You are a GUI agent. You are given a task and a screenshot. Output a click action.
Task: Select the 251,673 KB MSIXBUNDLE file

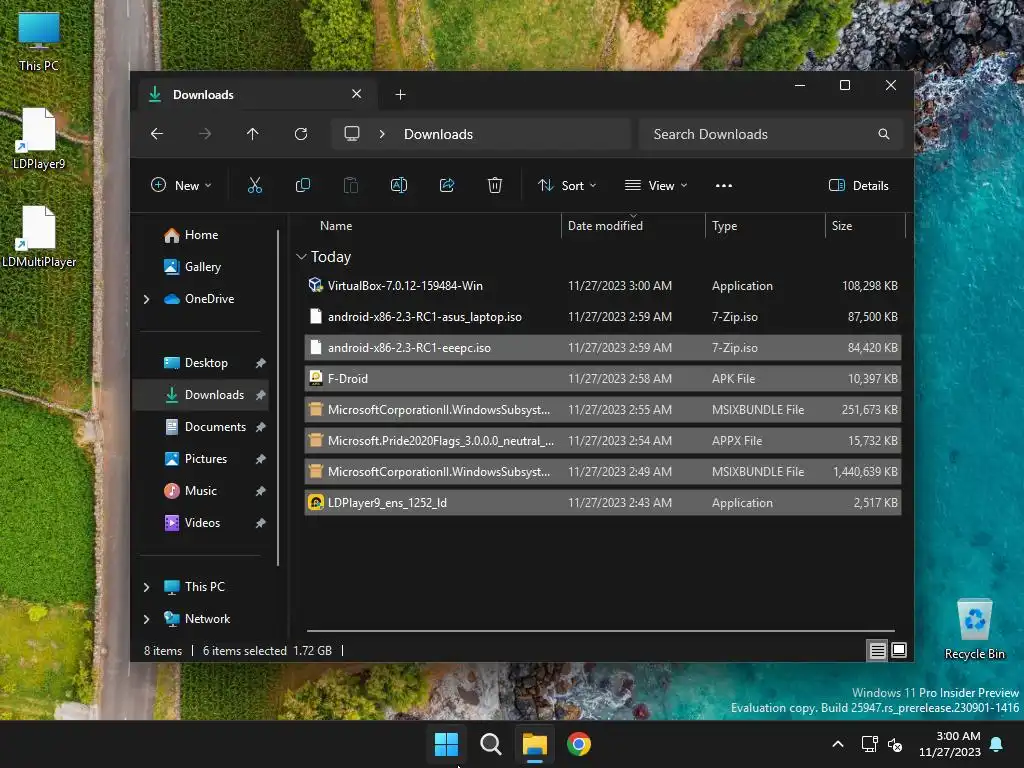(x=603, y=409)
